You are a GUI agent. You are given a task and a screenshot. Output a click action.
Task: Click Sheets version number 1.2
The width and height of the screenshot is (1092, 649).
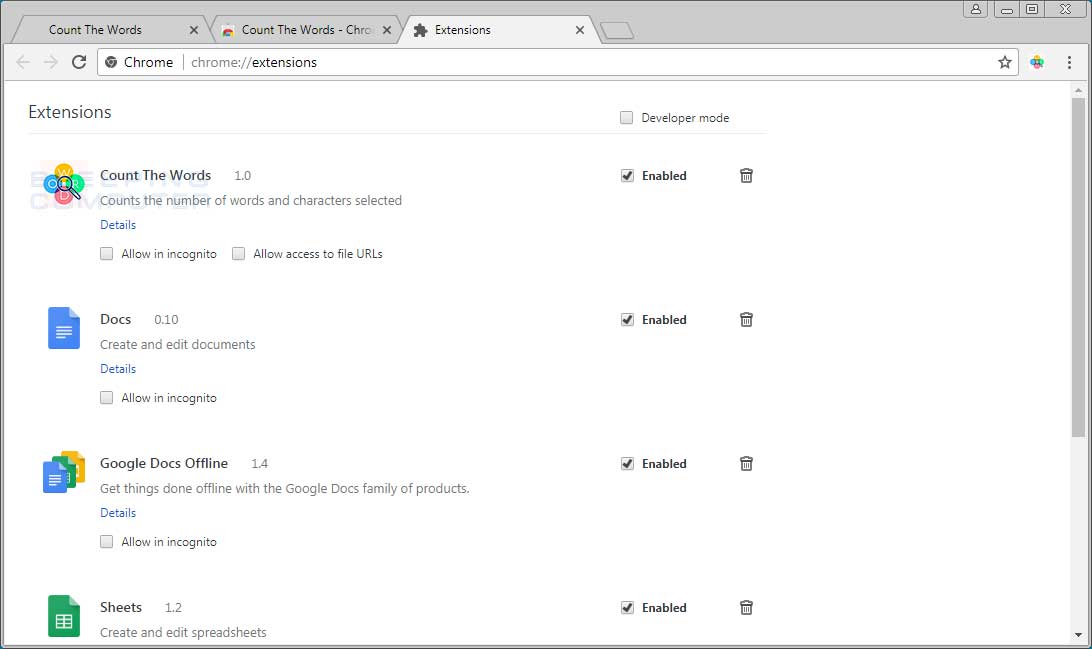(x=173, y=608)
